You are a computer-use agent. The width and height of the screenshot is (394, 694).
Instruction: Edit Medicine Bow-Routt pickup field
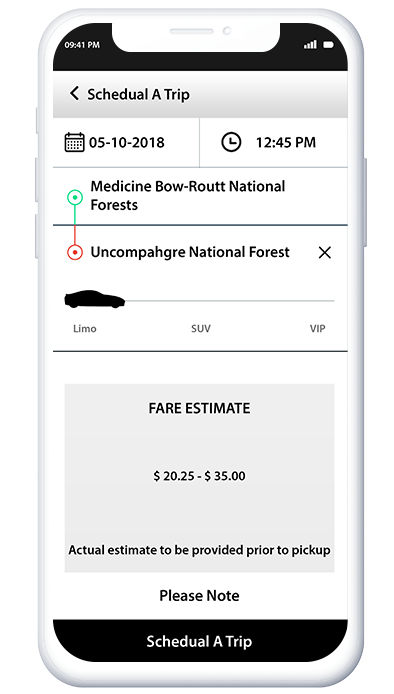coord(200,196)
